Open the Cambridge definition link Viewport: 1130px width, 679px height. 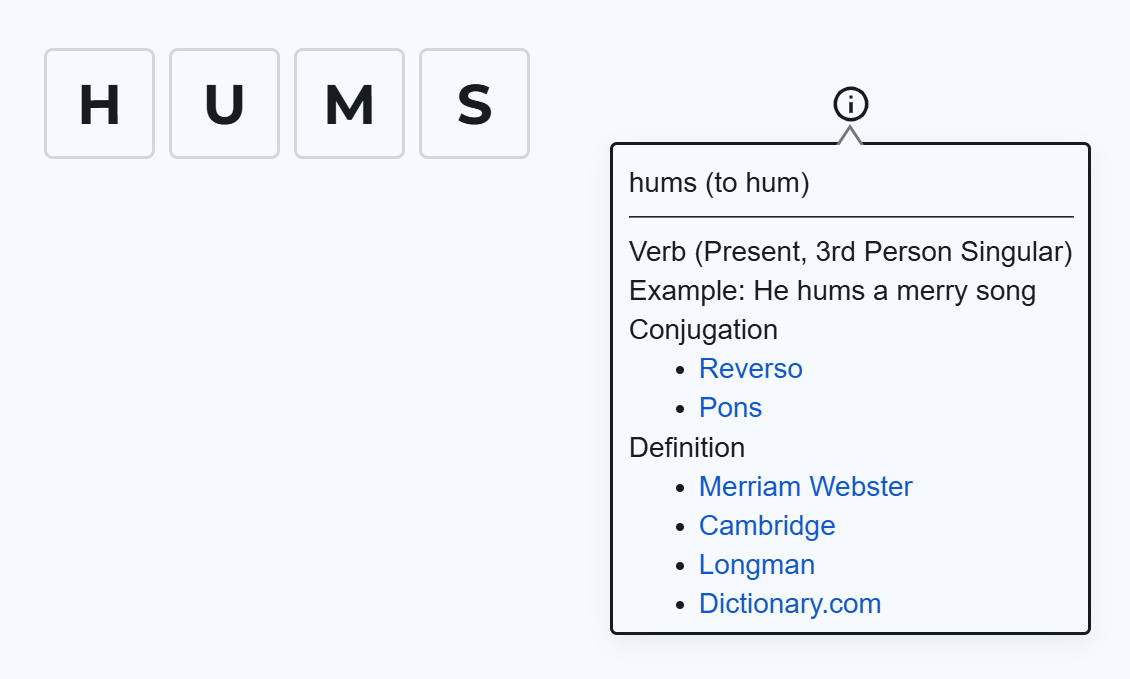tap(767, 526)
